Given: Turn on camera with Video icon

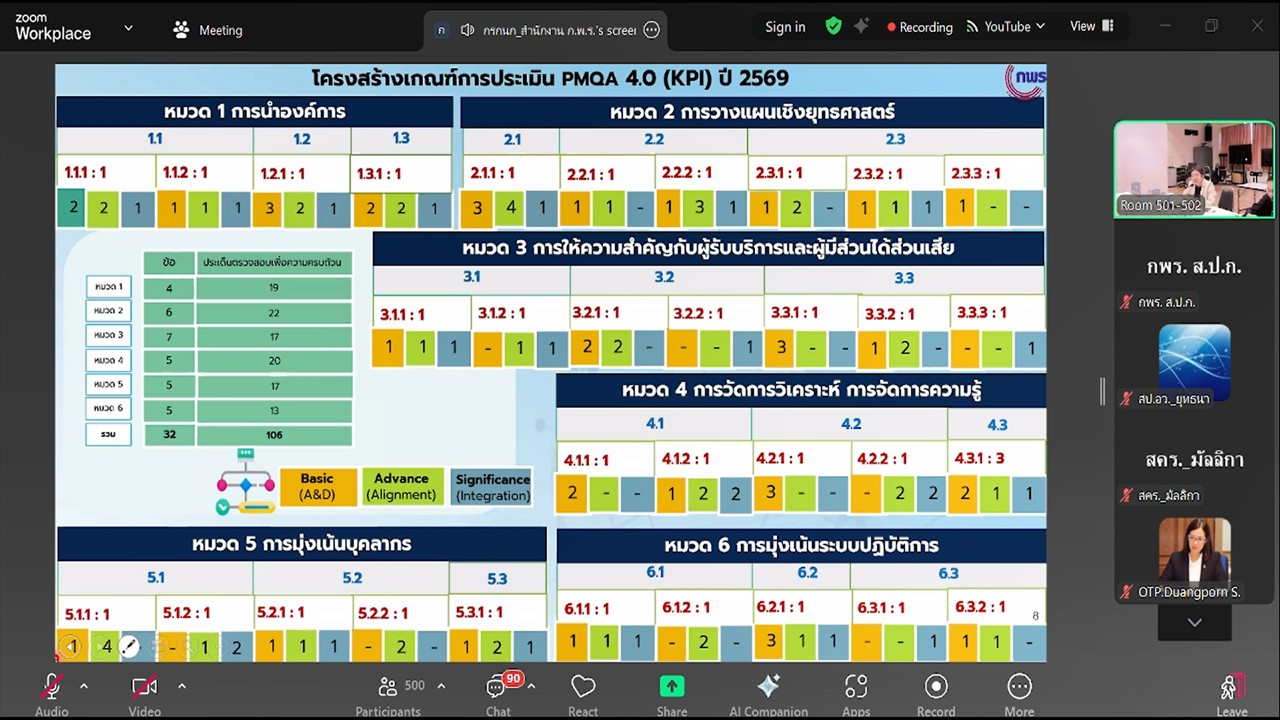Looking at the screenshot, I should coord(145,687).
